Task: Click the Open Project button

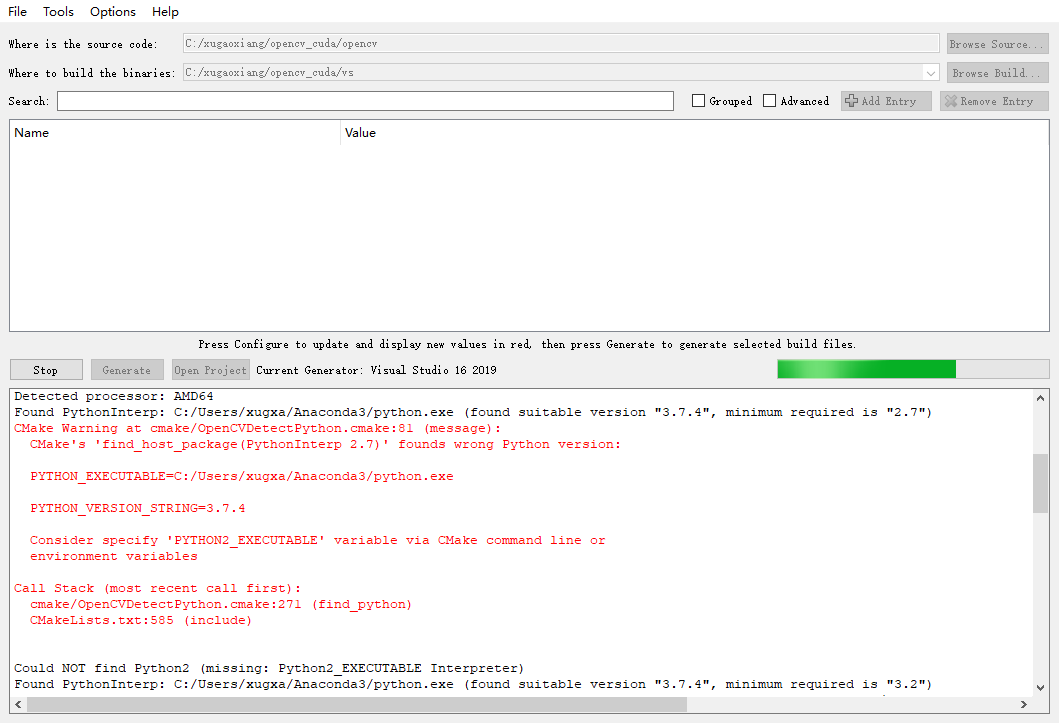Action: [211, 370]
